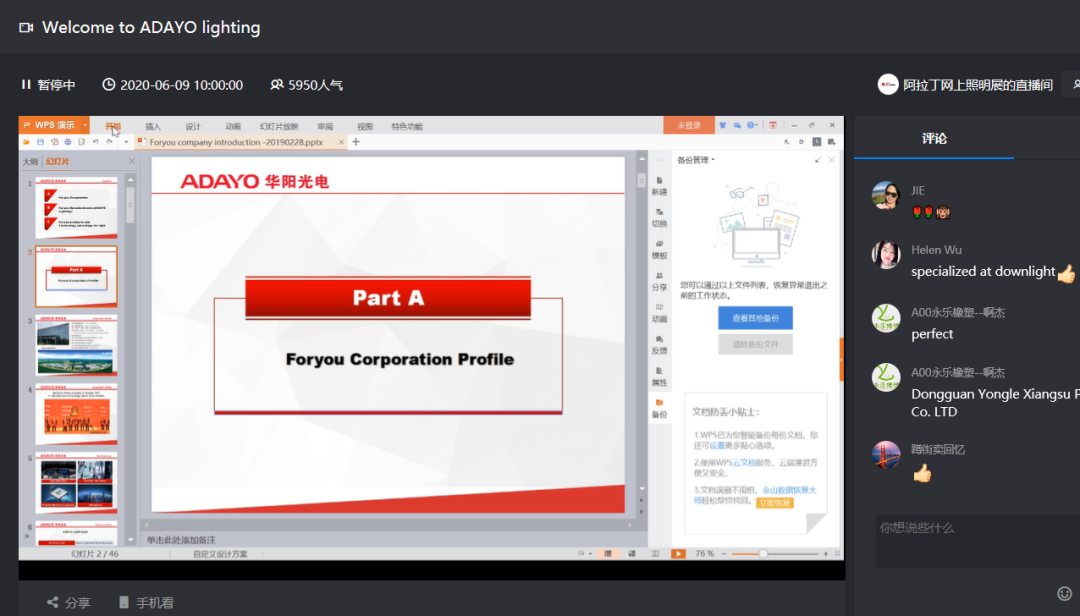
Task: Open the WPS skin (shirt) icon
Action: pos(723,125)
